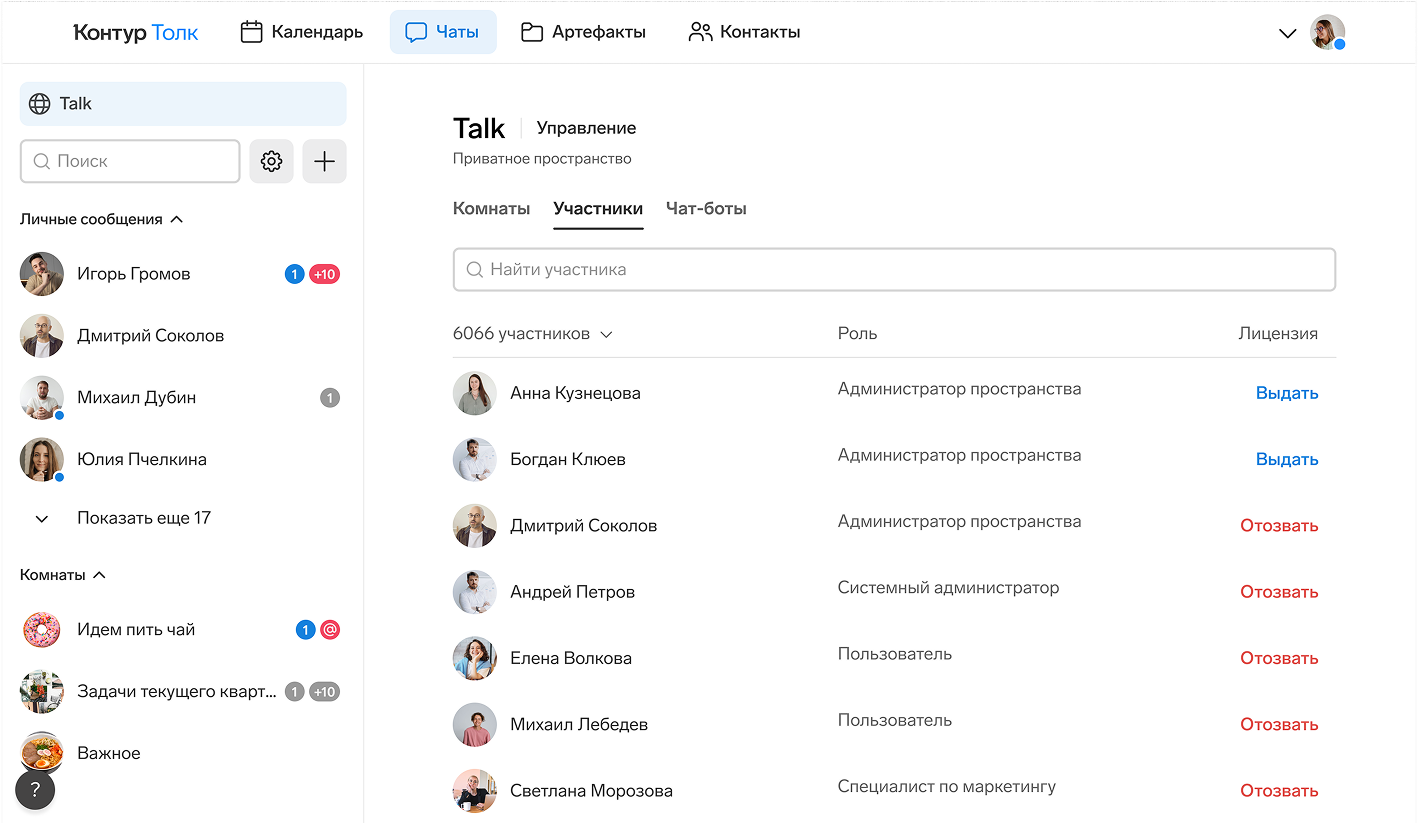1418x823 pixels.
Task: Open the 6066 участников filter dropdown
Action: click(x=532, y=334)
